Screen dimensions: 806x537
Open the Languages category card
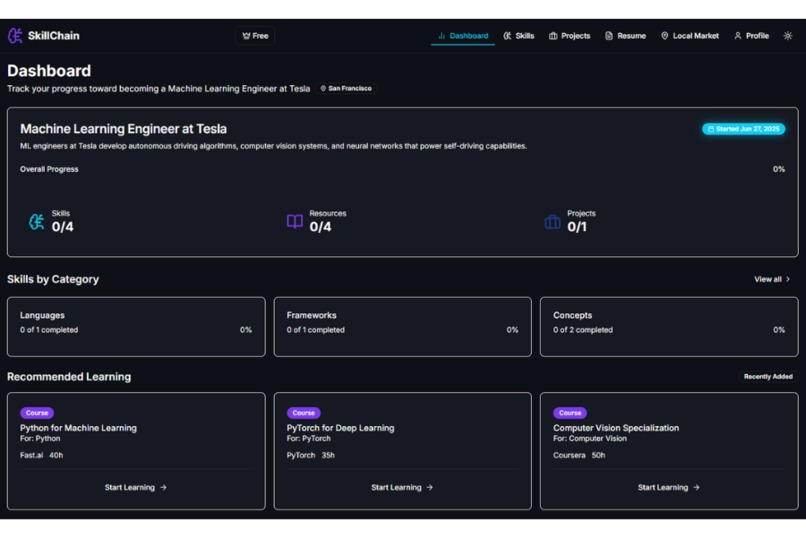click(x=136, y=327)
